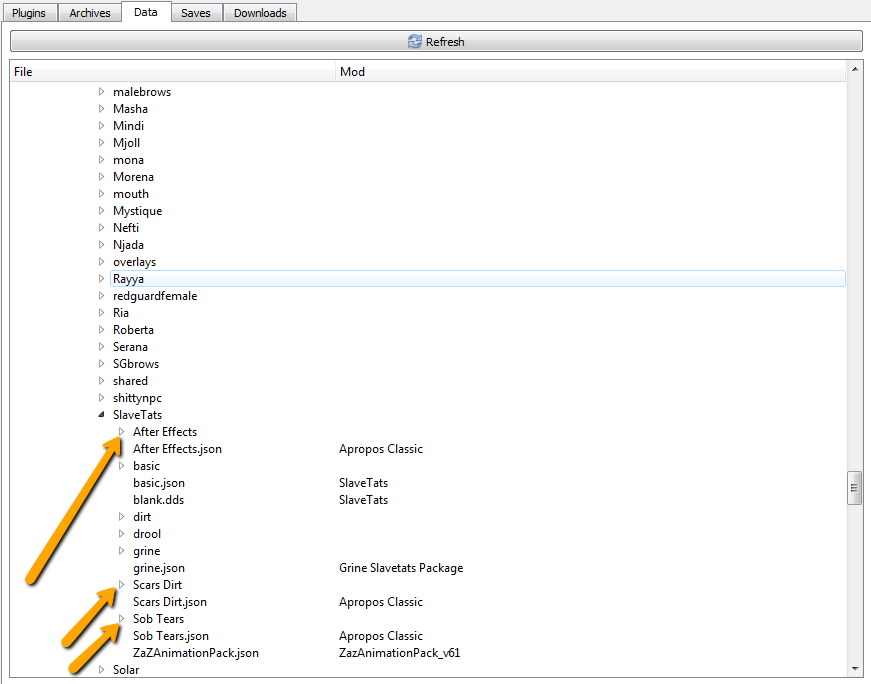Expand the Solar folder
871x684 pixels.
(x=101, y=670)
